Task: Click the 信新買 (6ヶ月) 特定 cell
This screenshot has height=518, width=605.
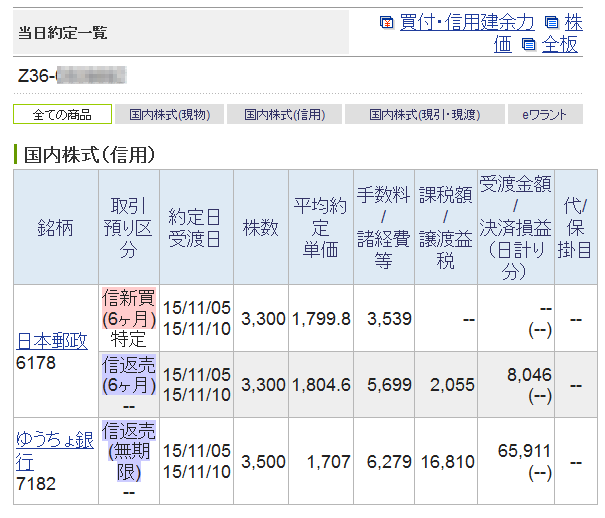Action: click(128, 318)
